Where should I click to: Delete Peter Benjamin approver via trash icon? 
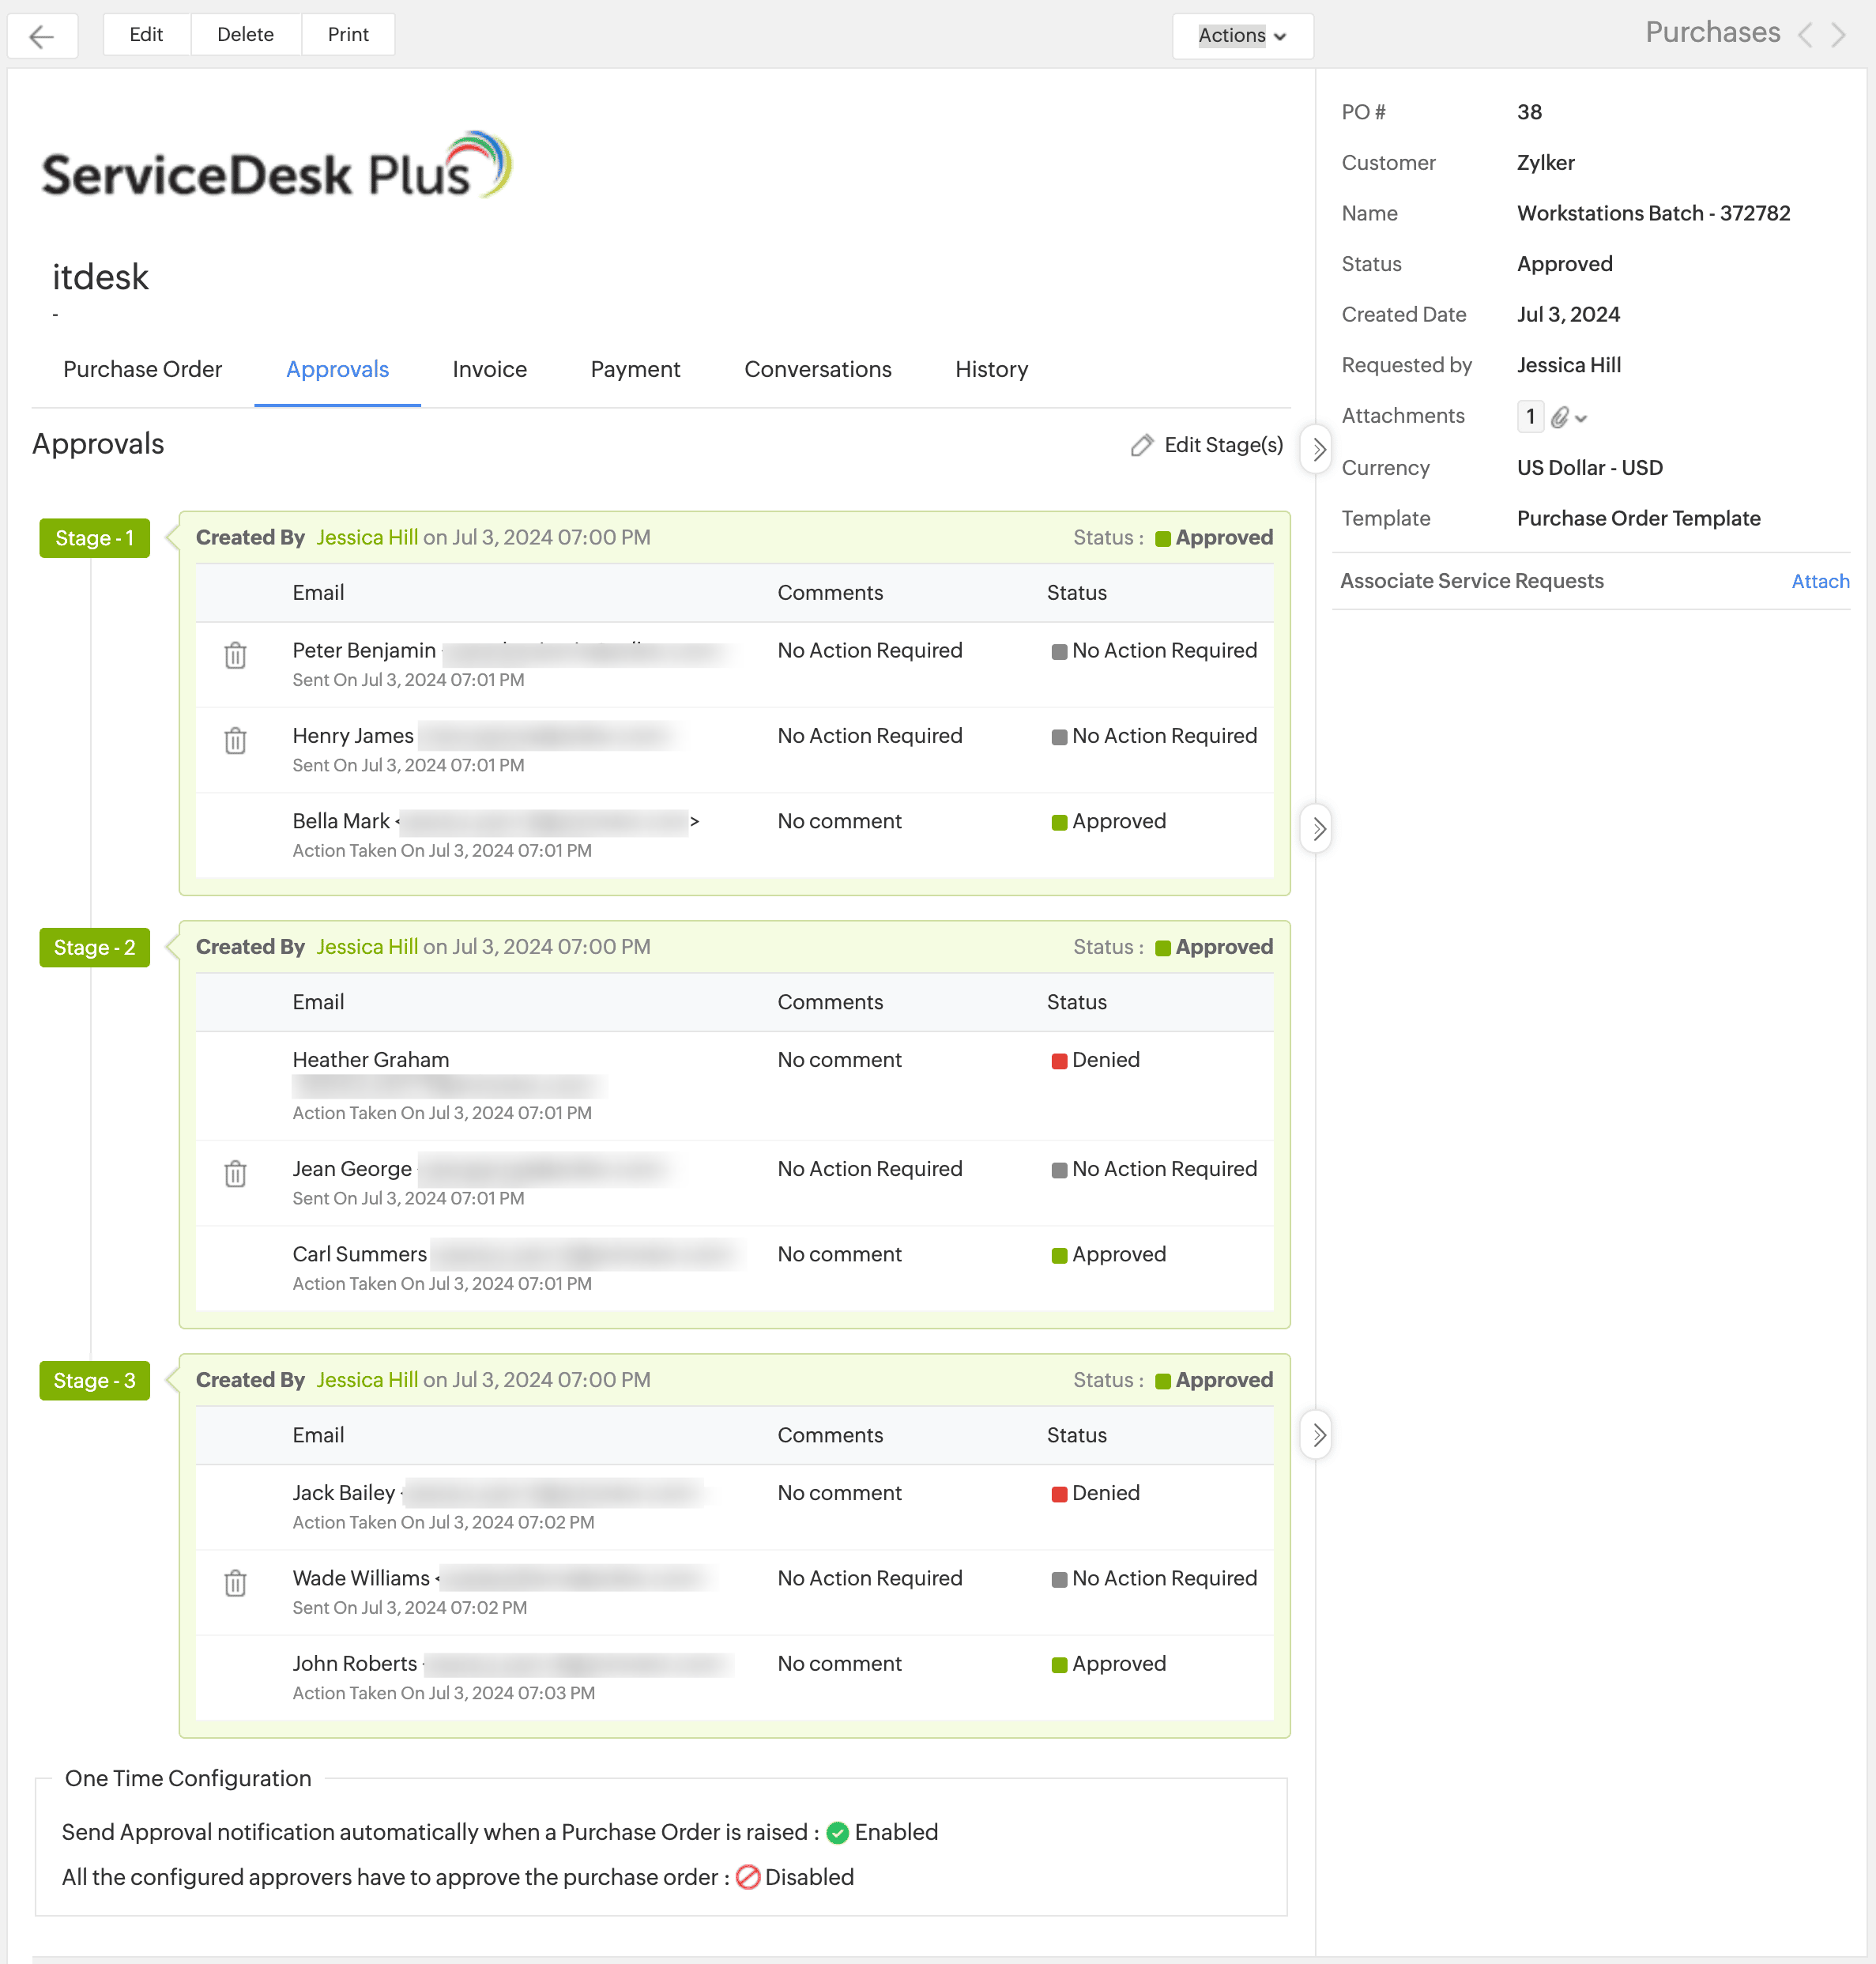[235, 656]
